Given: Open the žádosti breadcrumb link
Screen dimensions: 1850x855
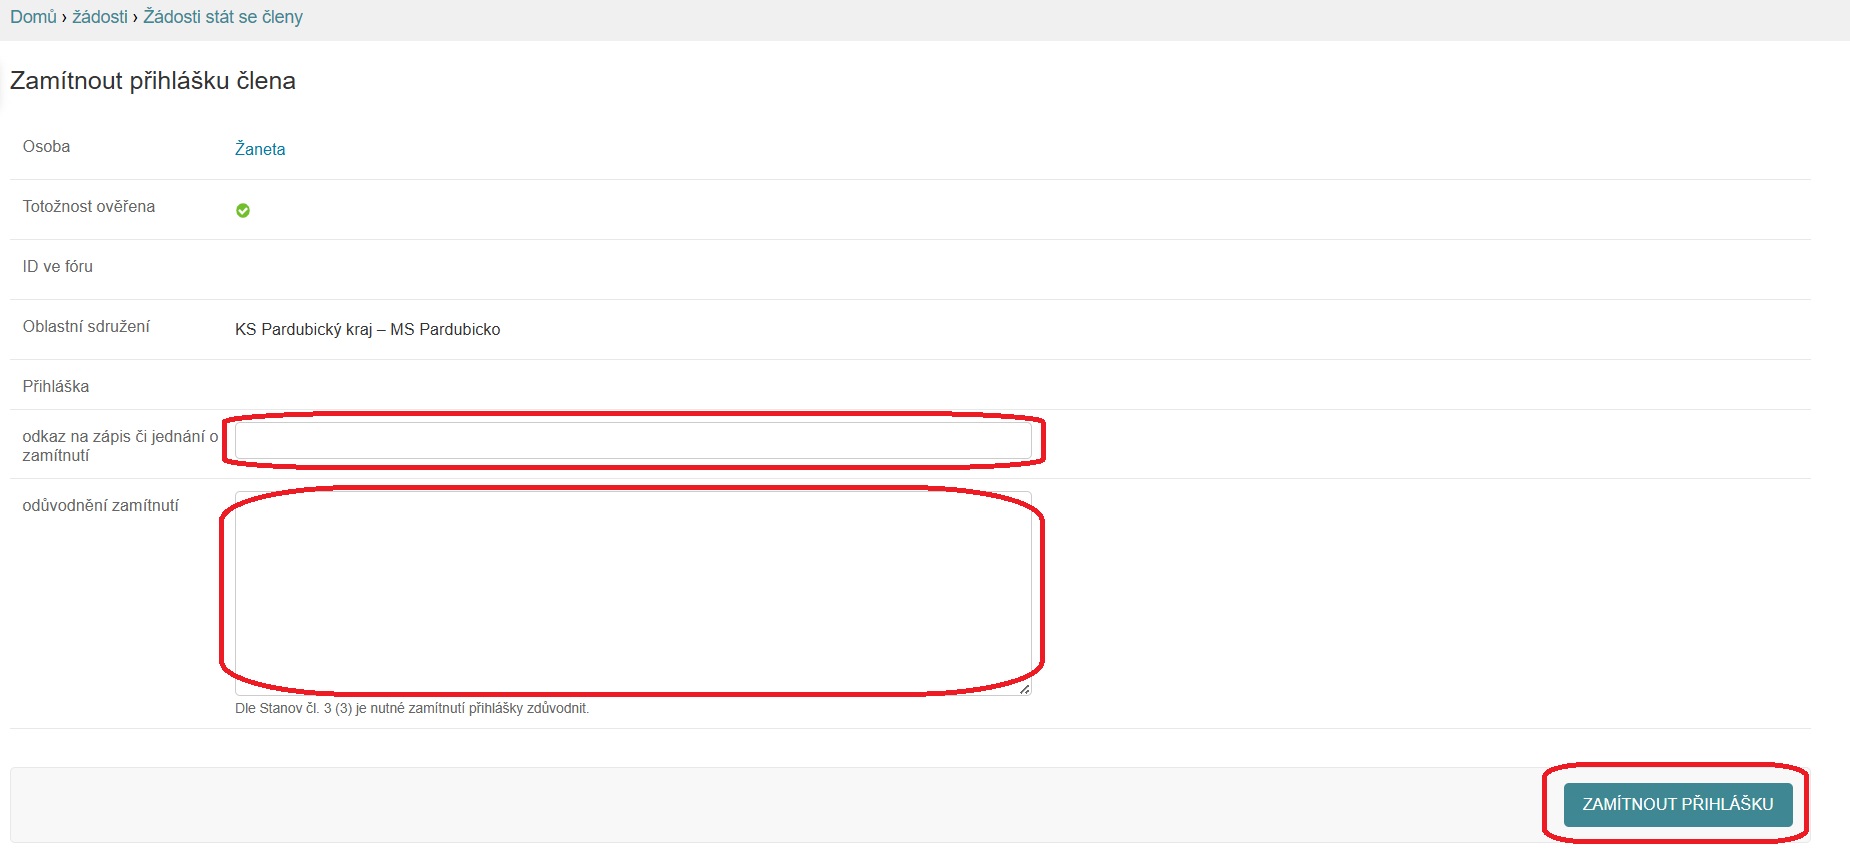Looking at the screenshot, I should [100, 17].
